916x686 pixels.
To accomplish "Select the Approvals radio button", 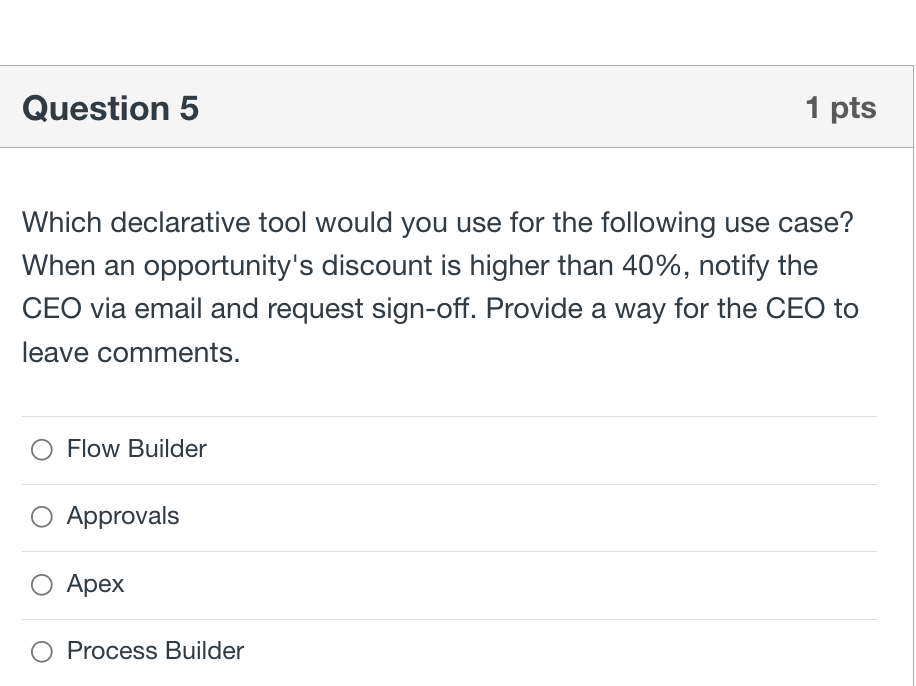I will tap(42, 517).
